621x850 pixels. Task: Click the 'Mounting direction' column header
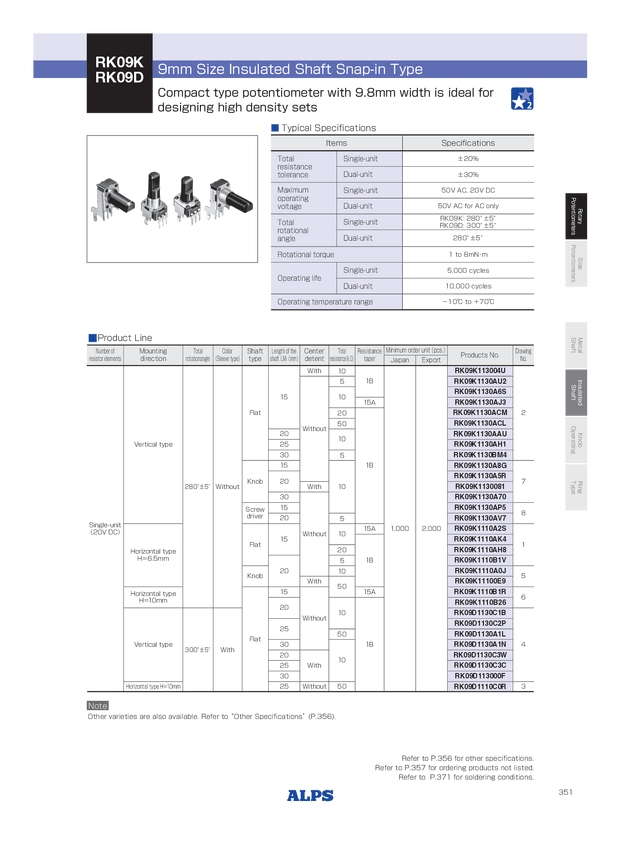pos(153,355)
